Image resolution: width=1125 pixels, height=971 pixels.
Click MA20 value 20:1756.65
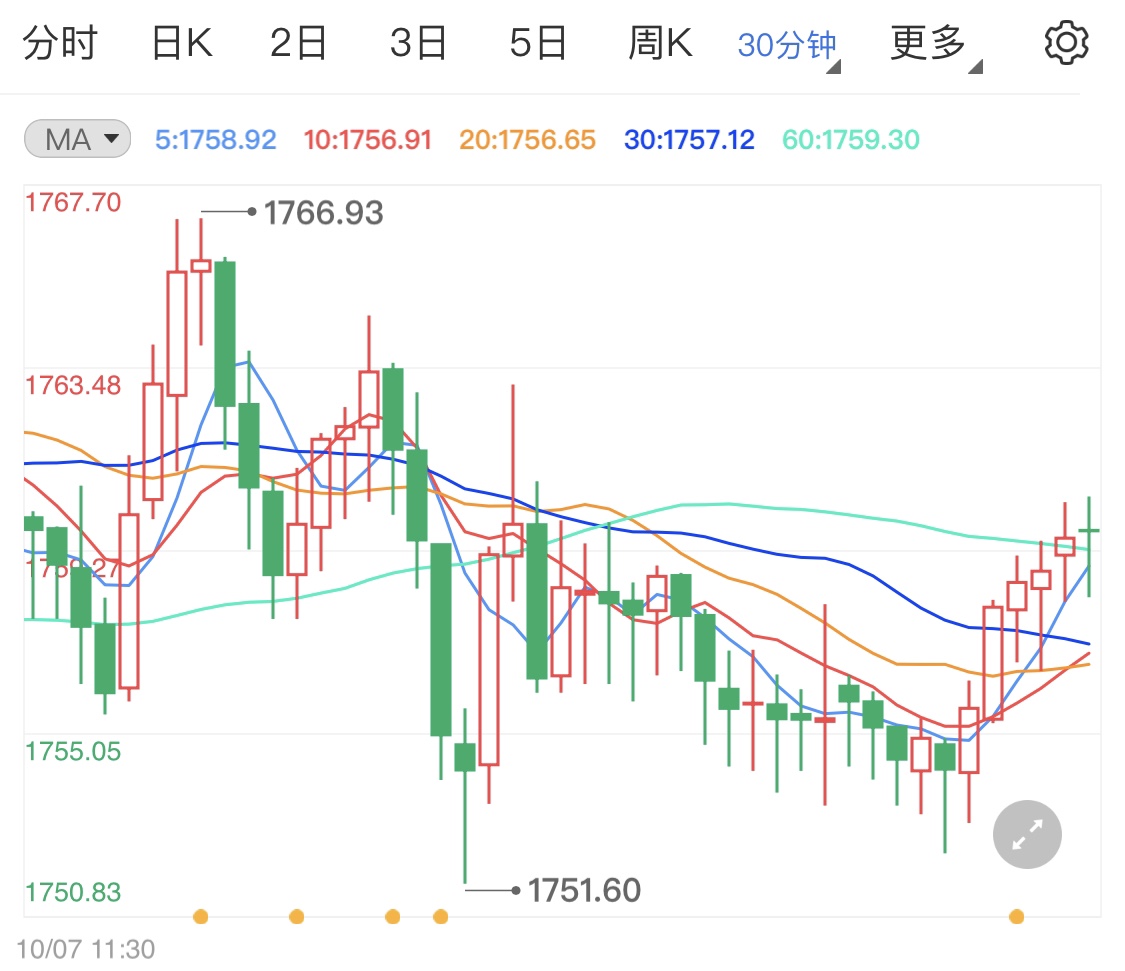click(527, 139)
